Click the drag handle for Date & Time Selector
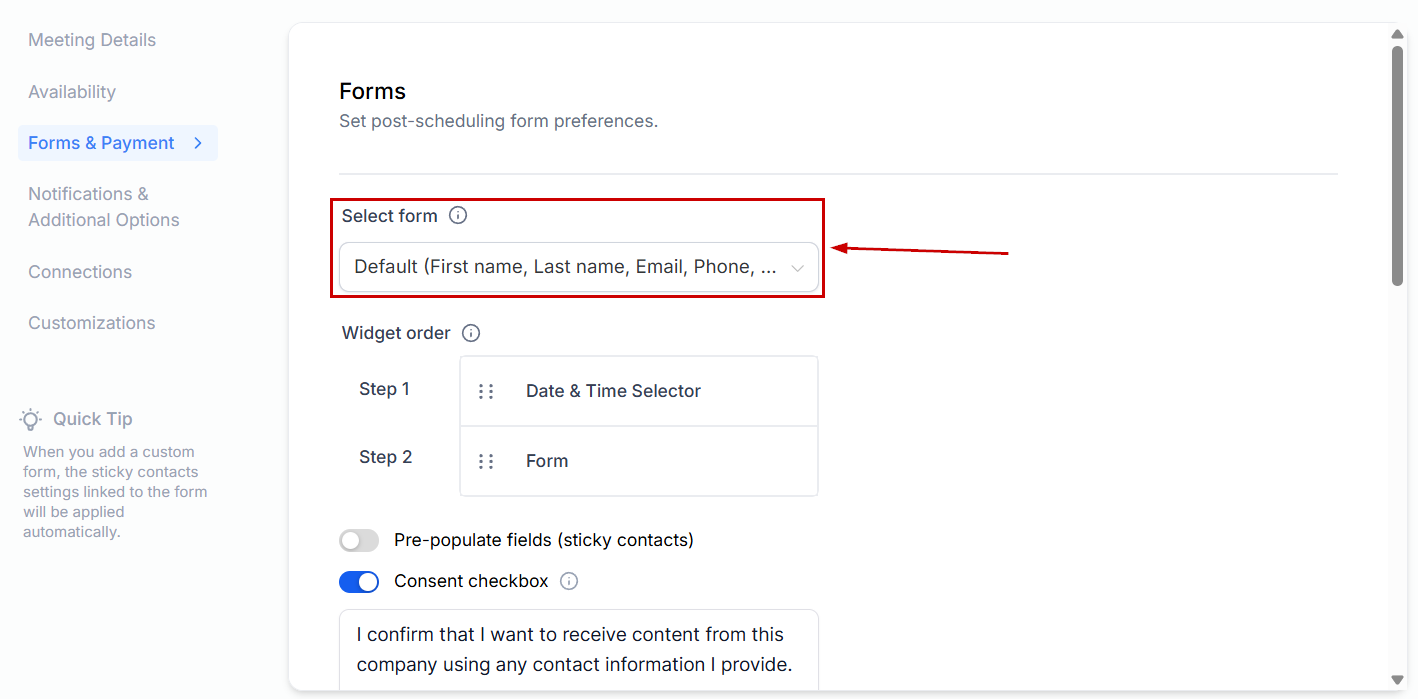The height and width of the screenshot is (699, 1418). (486, 391)
